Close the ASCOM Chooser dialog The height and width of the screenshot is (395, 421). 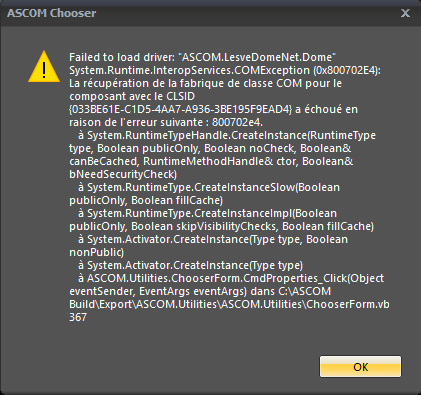pyautogui.click(x=405, y=13)
